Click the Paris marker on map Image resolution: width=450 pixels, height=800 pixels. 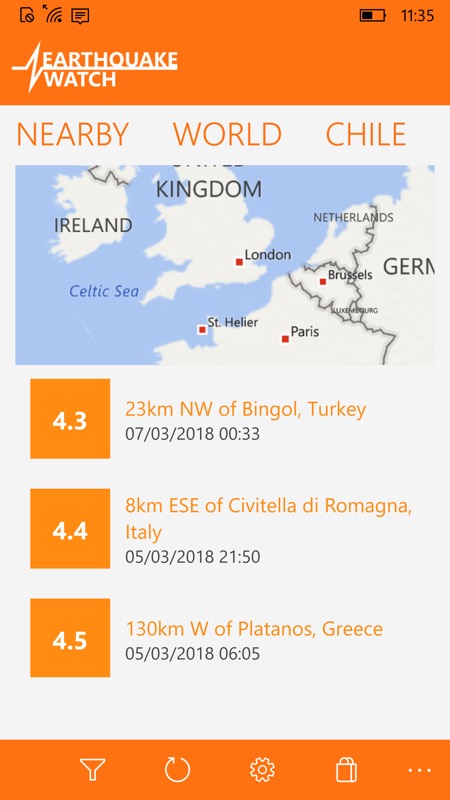285,339
